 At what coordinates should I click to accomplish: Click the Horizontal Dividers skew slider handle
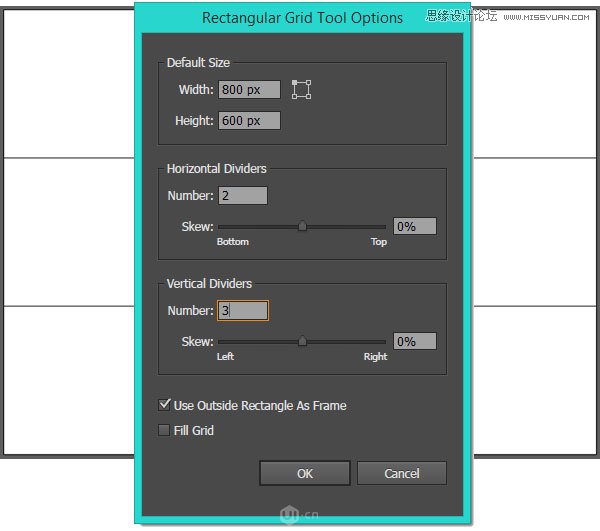click(x=302, y=227)
